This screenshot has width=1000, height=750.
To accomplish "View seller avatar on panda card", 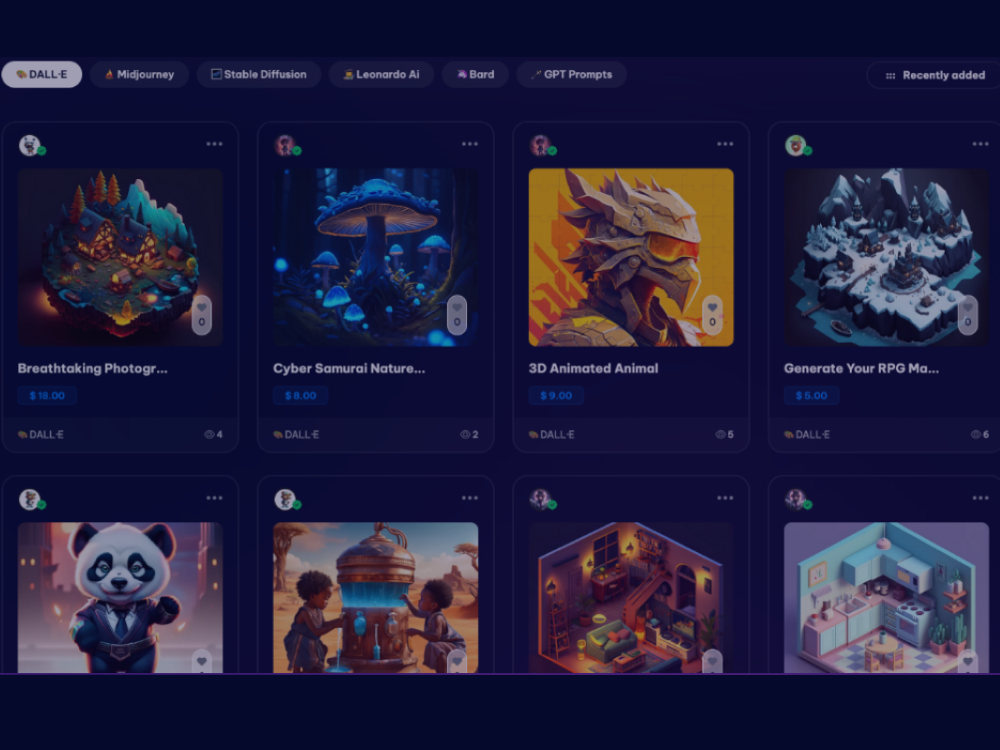I will click(30, 499).
